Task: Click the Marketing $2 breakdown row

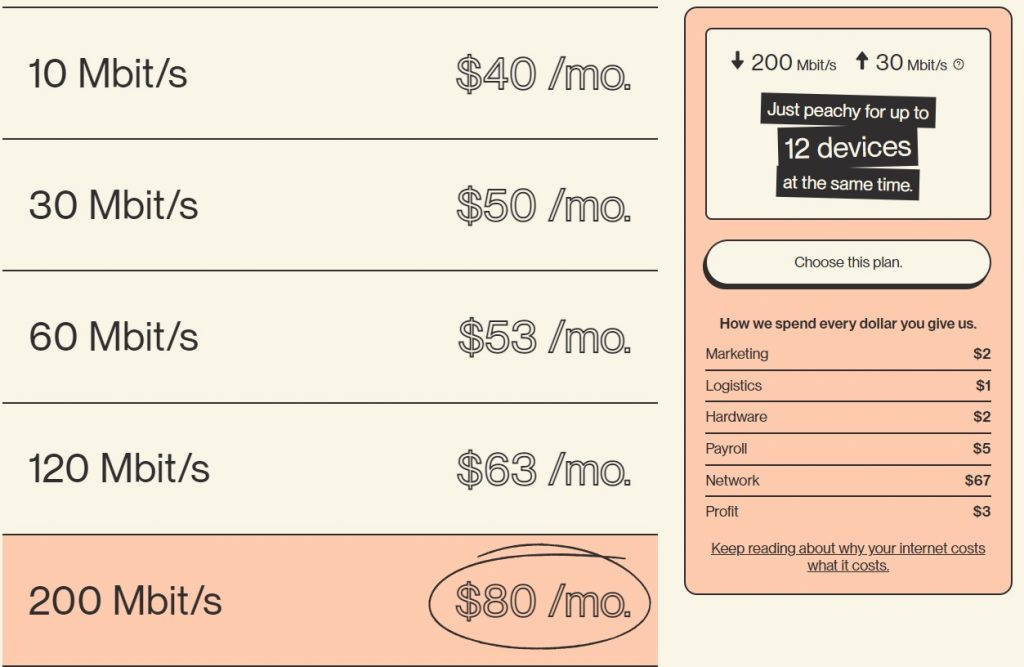Action: [x=848, y=354]
